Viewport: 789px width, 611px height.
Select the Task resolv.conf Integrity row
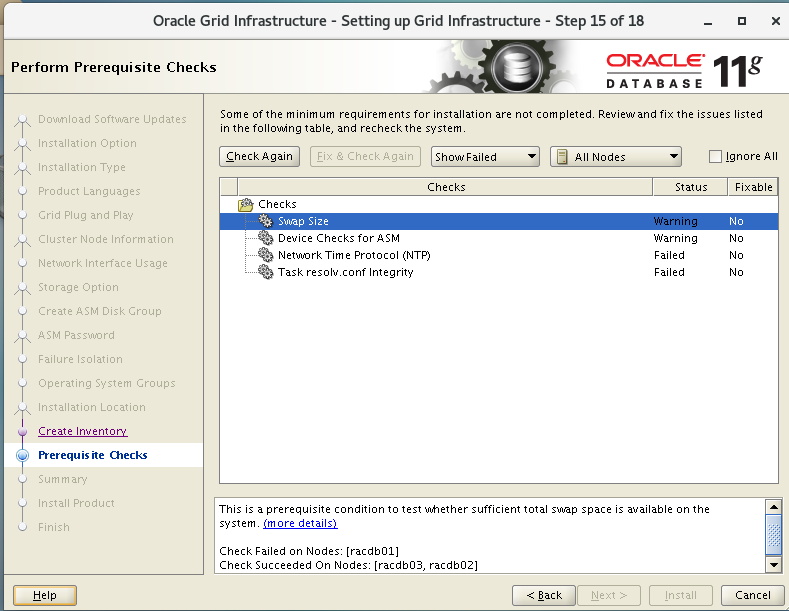pyautogui.click(x=499, y=272)
